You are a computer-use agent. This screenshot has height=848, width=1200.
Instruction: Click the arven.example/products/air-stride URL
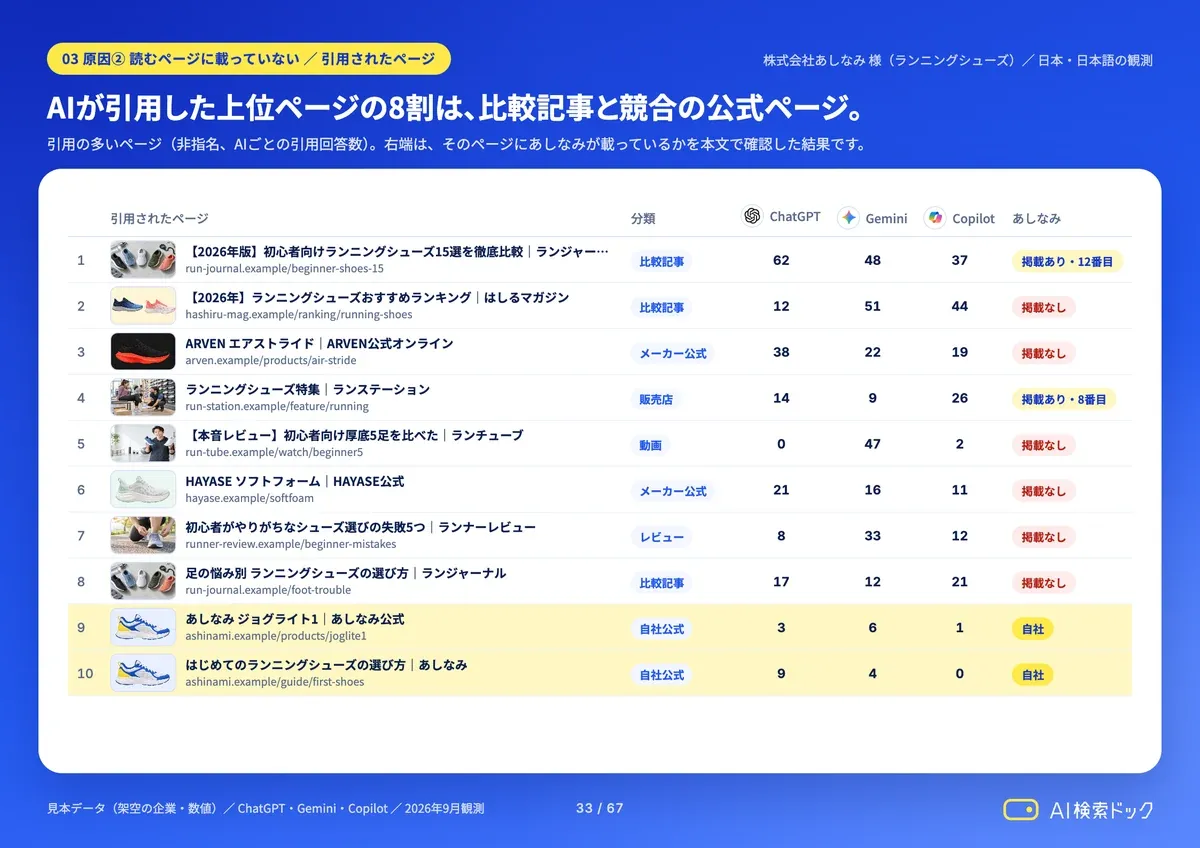click(x=273, y=361)
